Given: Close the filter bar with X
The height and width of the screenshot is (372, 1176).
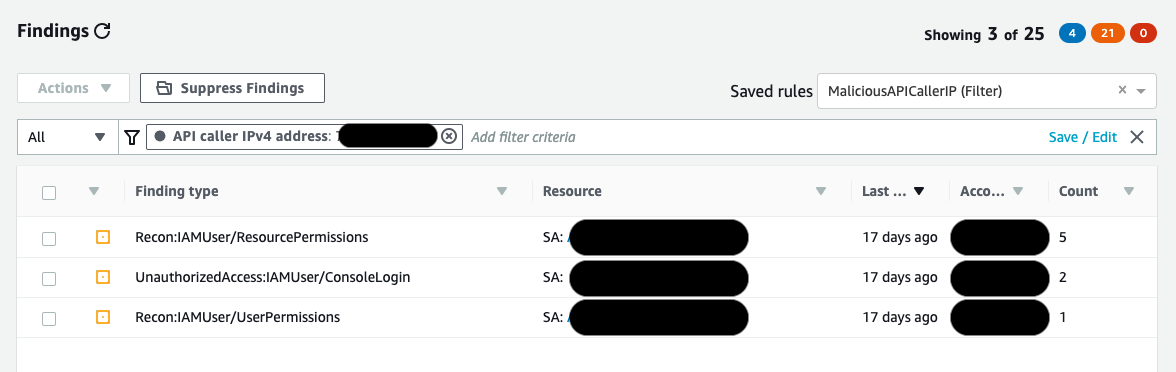Looking at the screenshot, I should click(x=1137, y=137).
